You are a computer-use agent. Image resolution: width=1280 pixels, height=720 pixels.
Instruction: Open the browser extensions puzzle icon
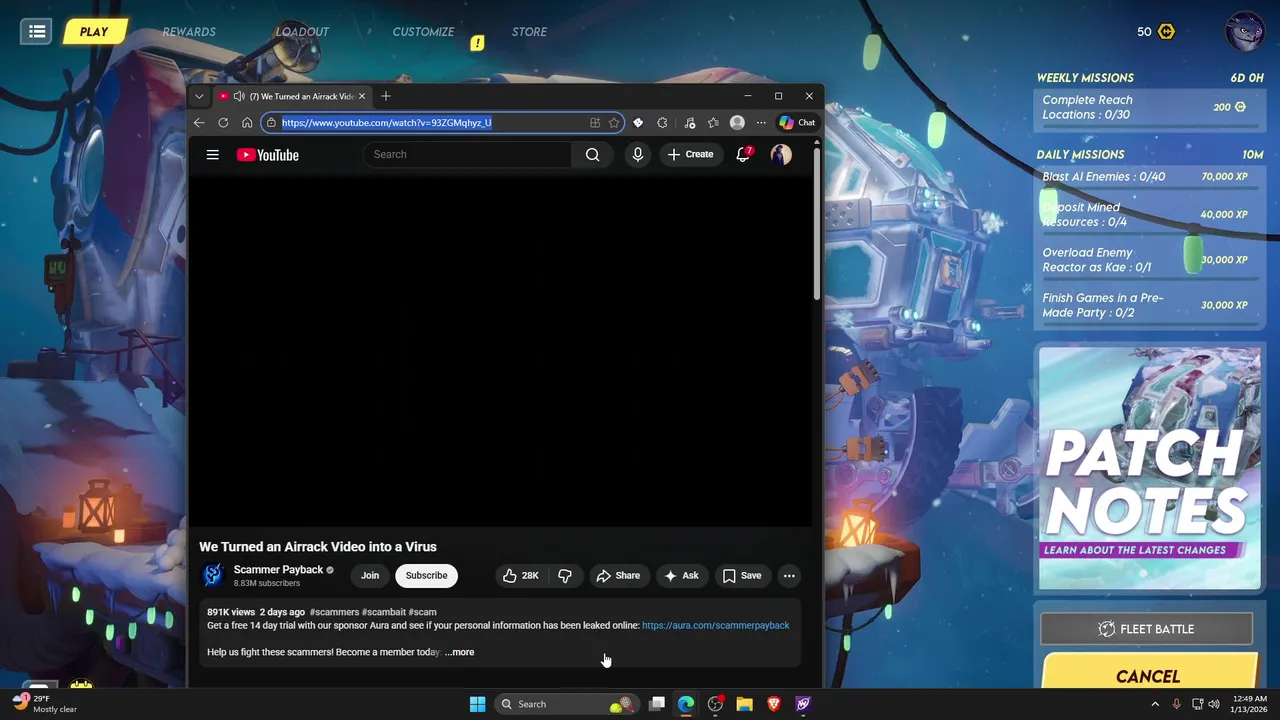[x=662, y=123]
